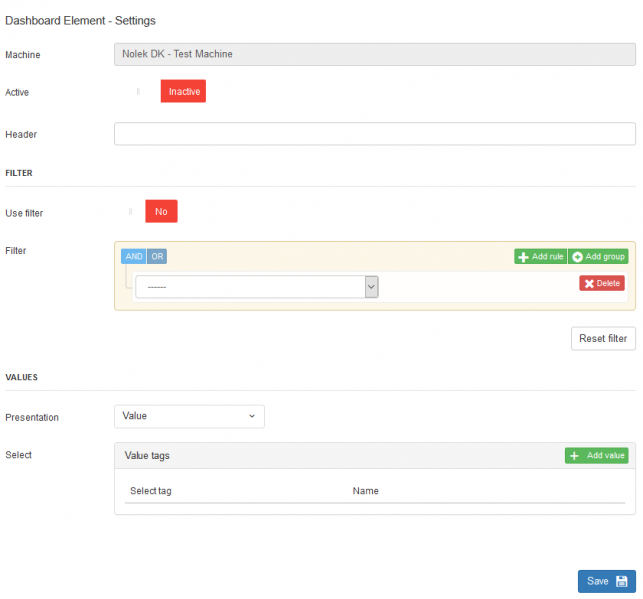Click into the Header input field
The width and height of the screenshot is (643, 599).
(375, 134)
